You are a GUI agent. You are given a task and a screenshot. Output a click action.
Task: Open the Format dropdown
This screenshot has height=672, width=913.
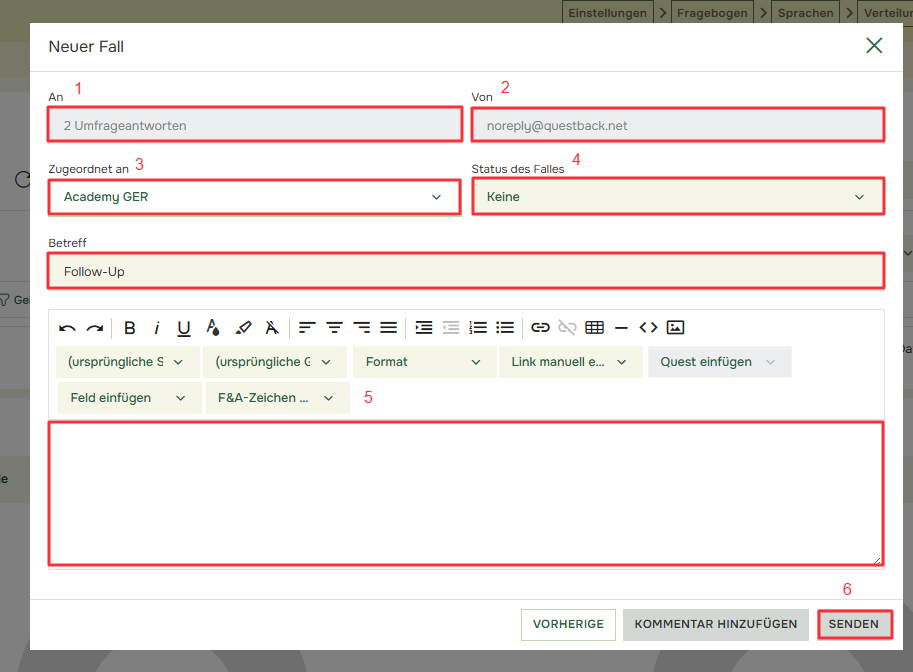tap(423, 362)
